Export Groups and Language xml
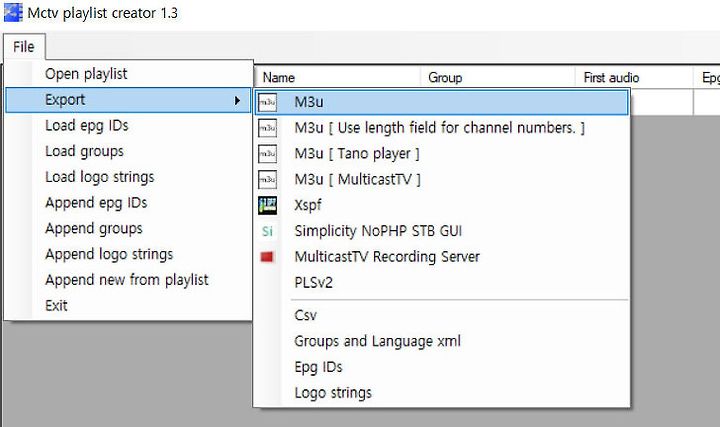Viewport: 720px width, 427px height. [442, 341]
